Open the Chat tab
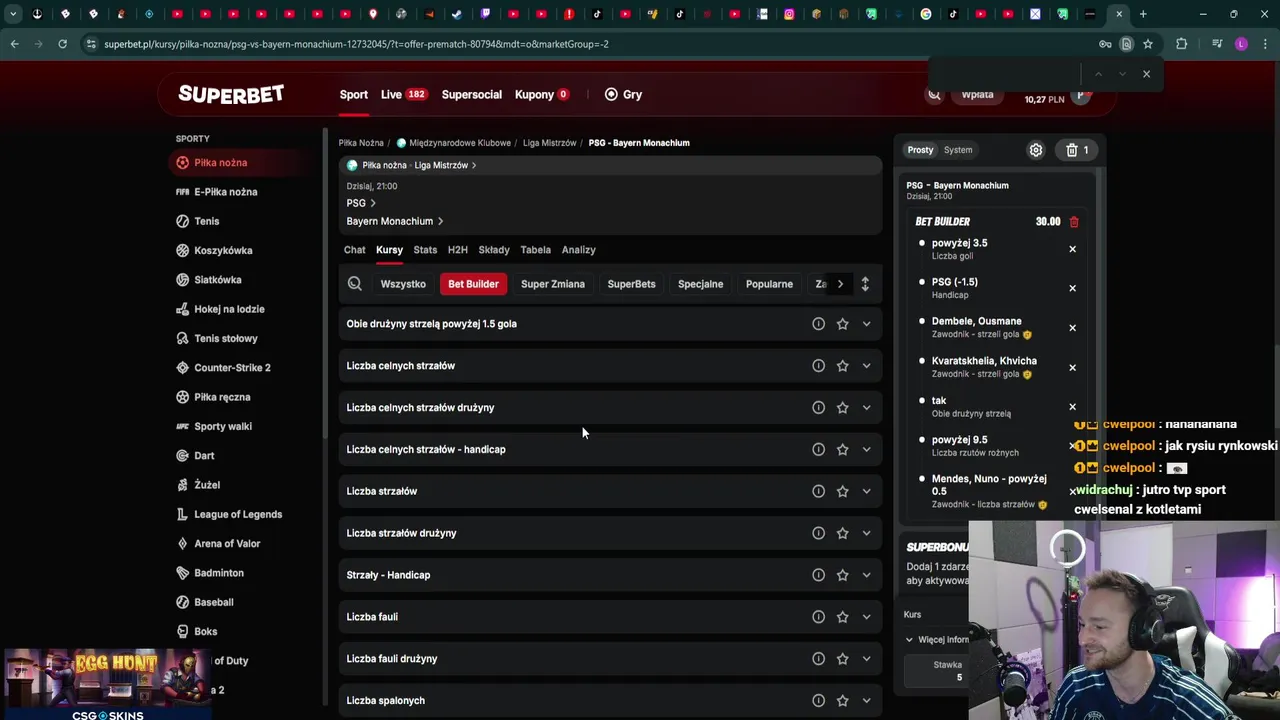The width and height of the screenshot is (1280, 720). point(354,250)
